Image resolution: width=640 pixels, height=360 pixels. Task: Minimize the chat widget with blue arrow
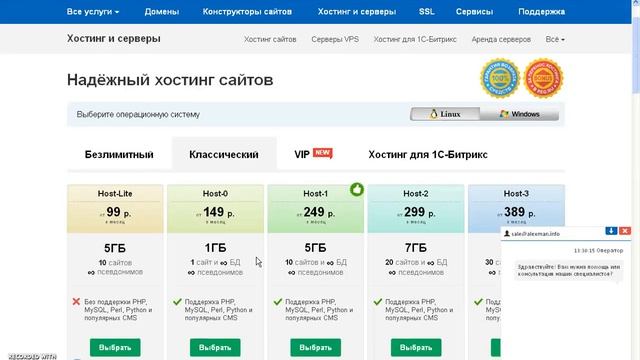(x=611, y=231)
